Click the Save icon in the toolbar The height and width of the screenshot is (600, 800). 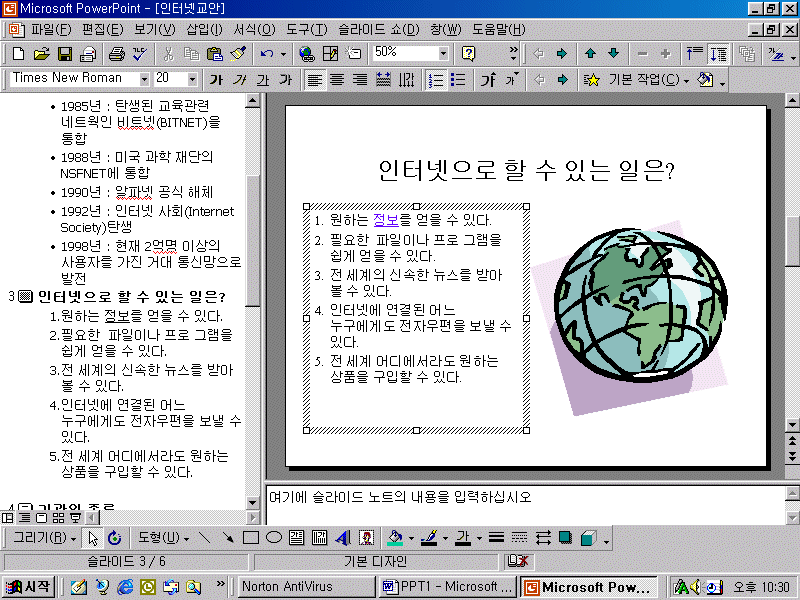(64, 53)
